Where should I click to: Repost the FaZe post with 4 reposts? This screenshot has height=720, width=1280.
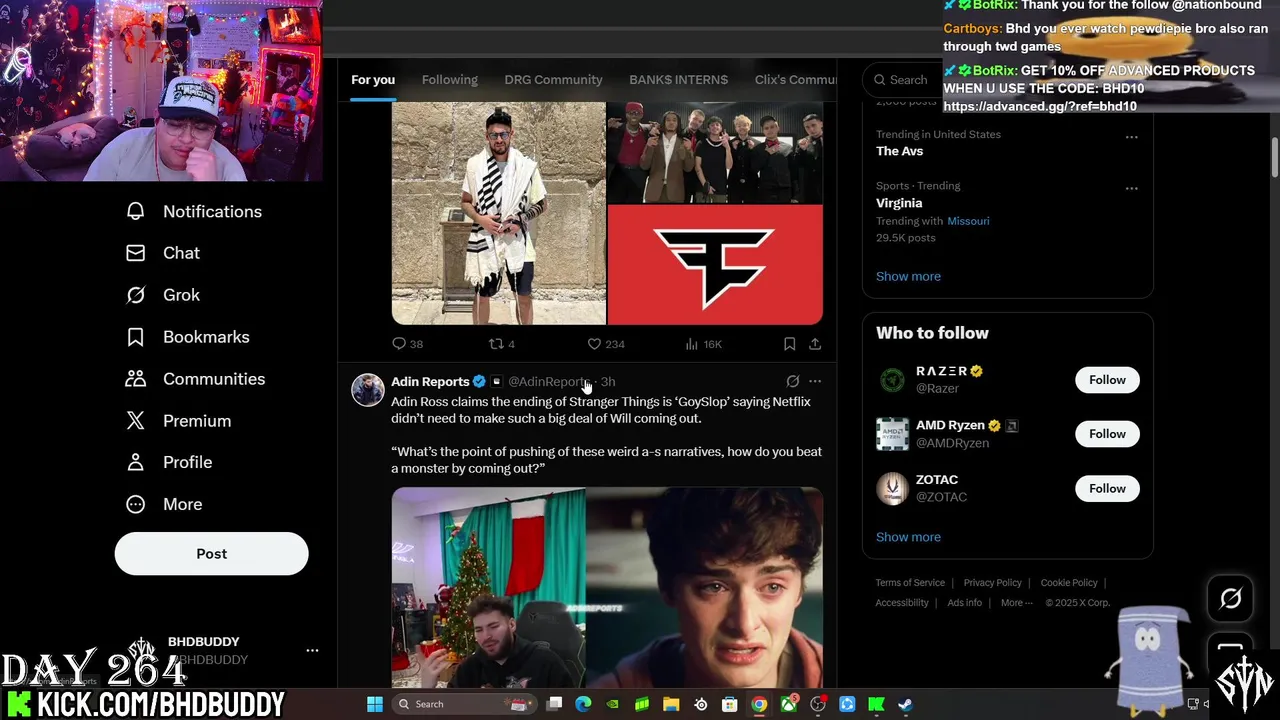coord(496,344)
